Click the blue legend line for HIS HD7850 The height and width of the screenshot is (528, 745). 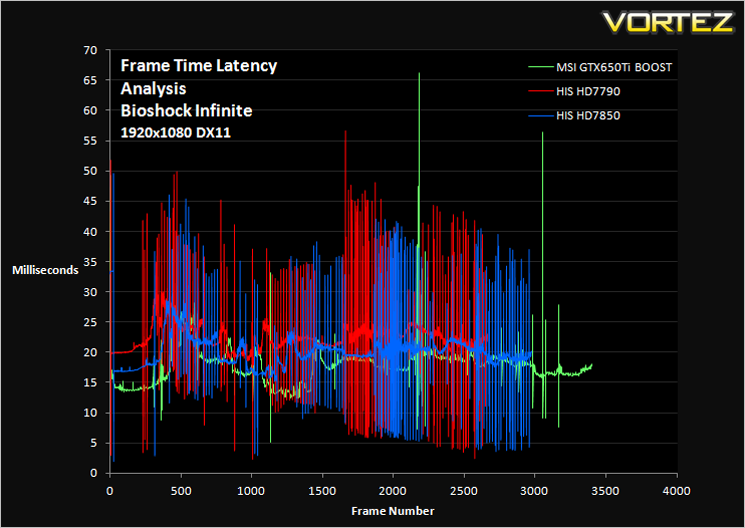pos(541,115)
